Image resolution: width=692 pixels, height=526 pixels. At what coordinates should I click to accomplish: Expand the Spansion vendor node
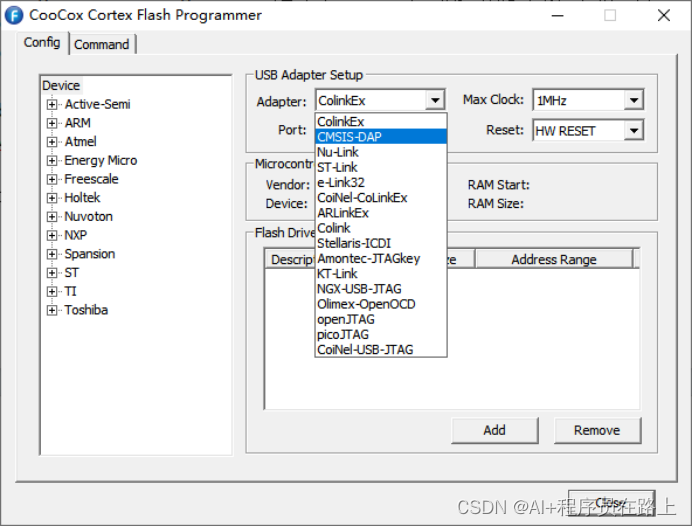tap(52, 254)
